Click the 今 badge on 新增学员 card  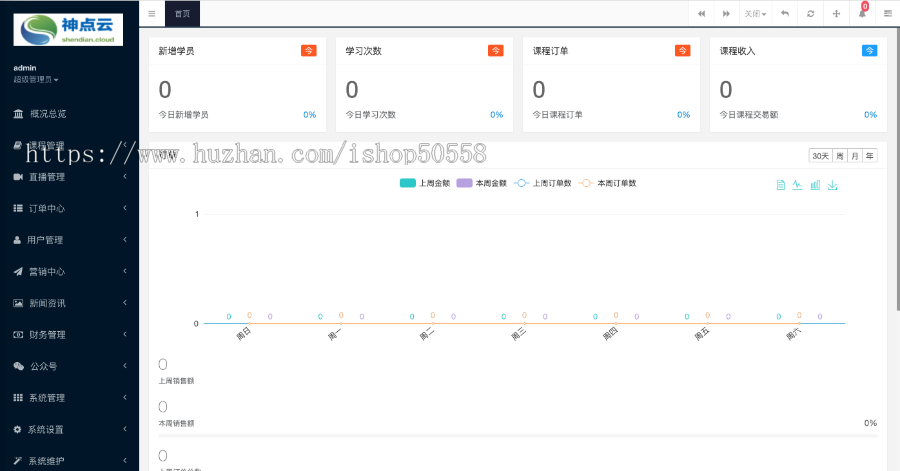(x=309, y=50)
